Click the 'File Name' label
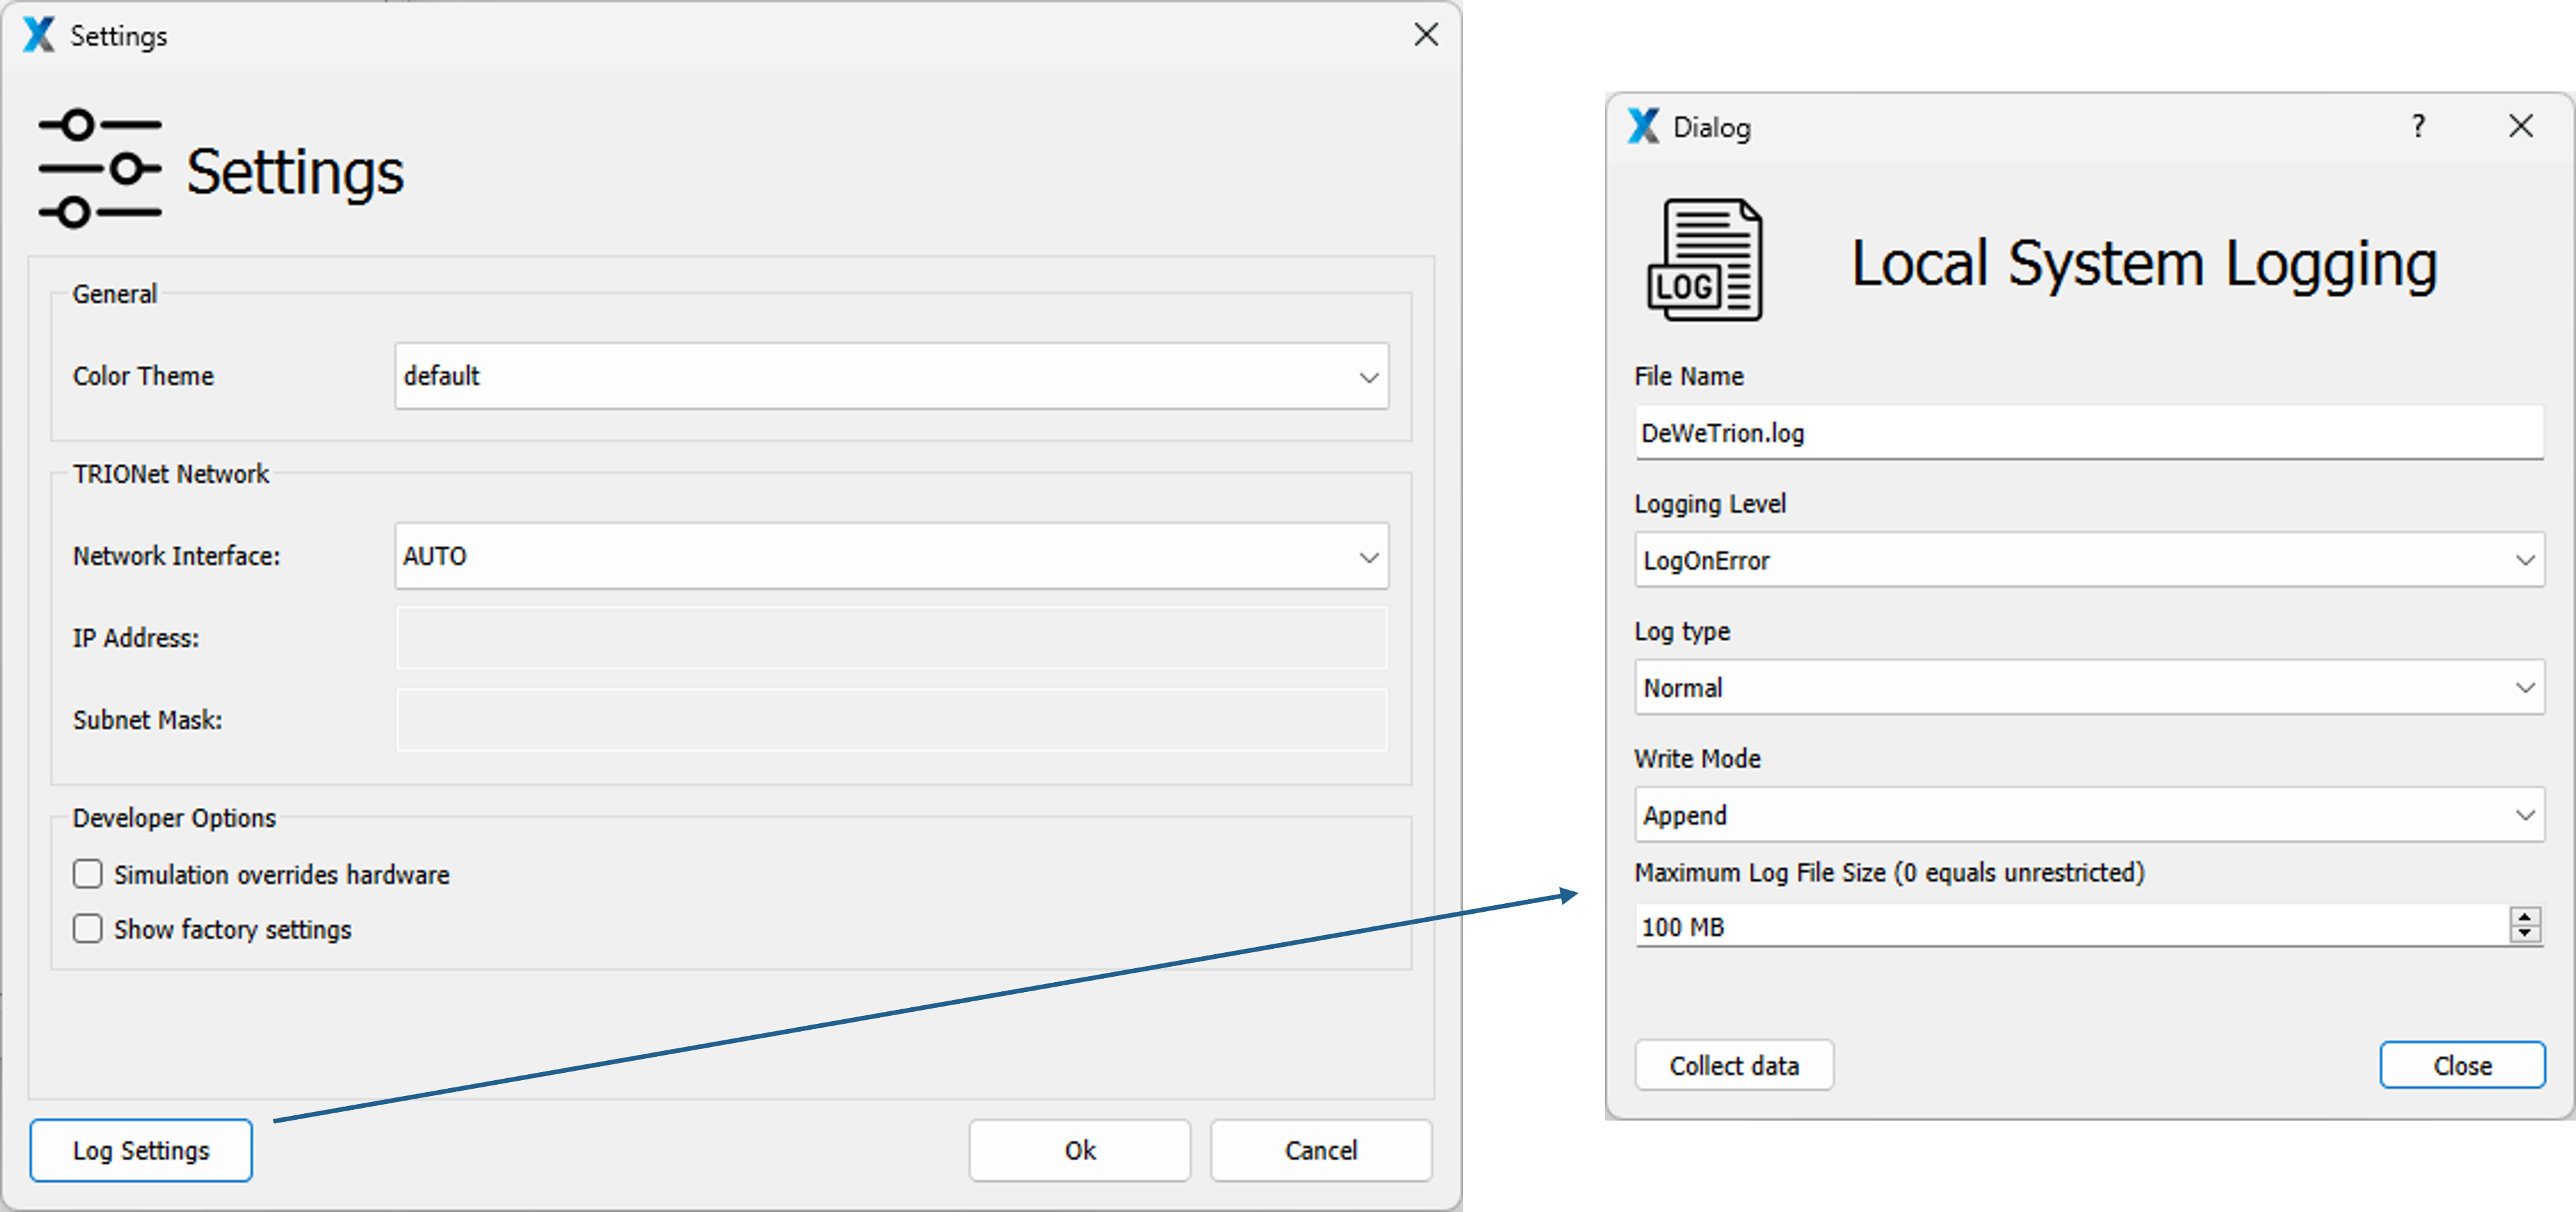This screenshot has height=1212, width=2576. pos(1689,376)
